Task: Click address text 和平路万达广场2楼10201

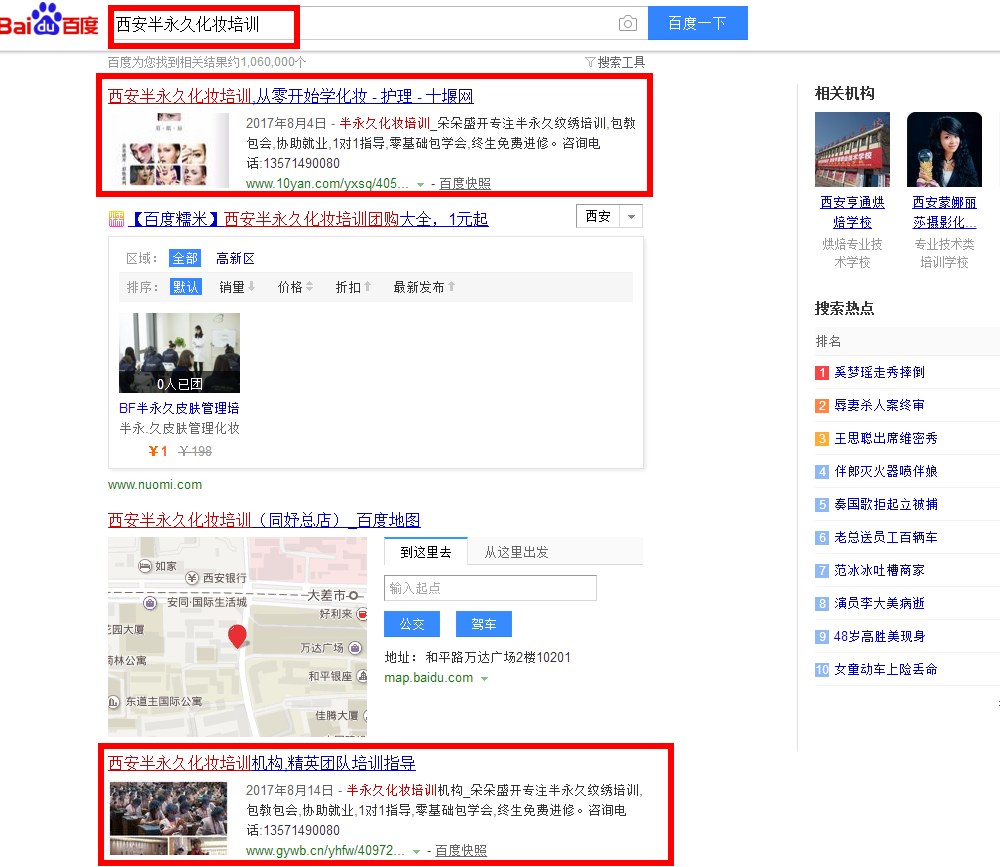Action: pos(498,658)
